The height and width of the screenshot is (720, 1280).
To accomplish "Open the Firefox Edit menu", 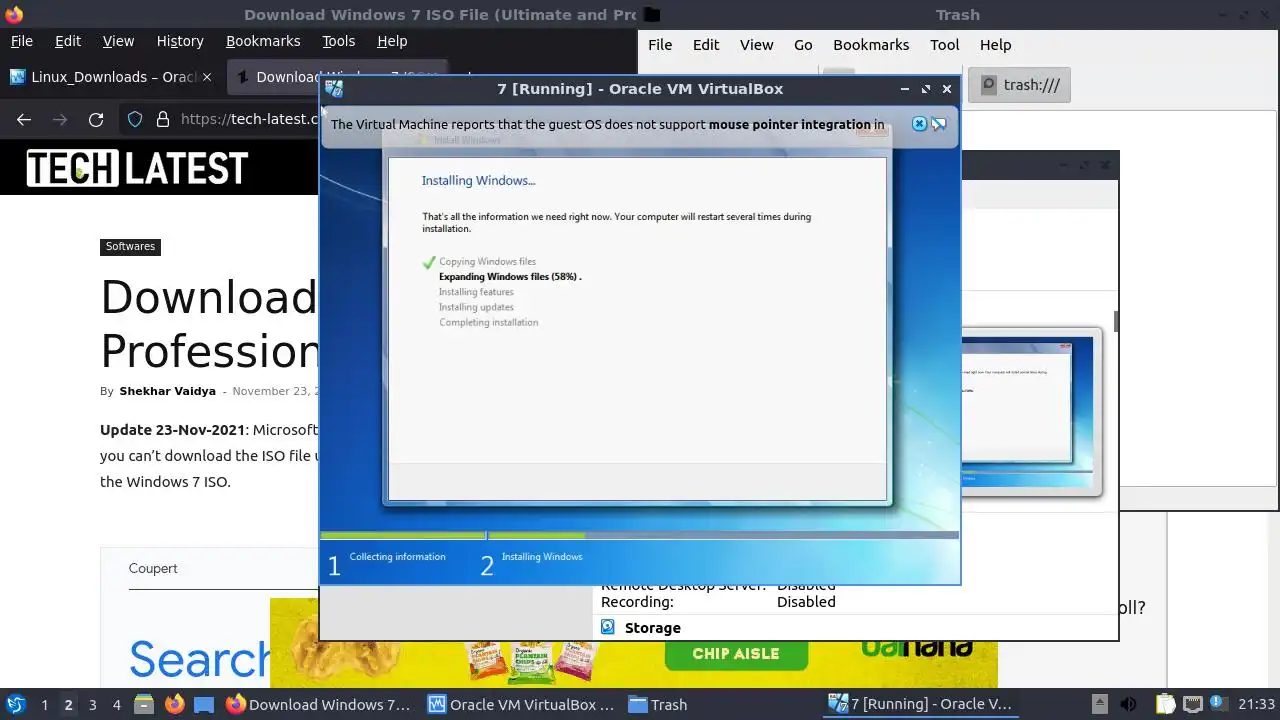I will pos(68,41).
